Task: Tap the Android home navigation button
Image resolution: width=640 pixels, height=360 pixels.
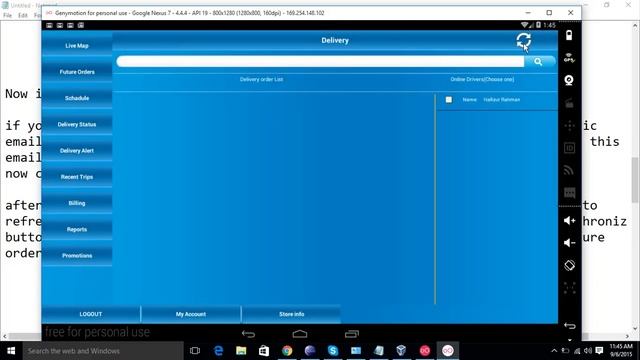Action: (x=300, y=334)
